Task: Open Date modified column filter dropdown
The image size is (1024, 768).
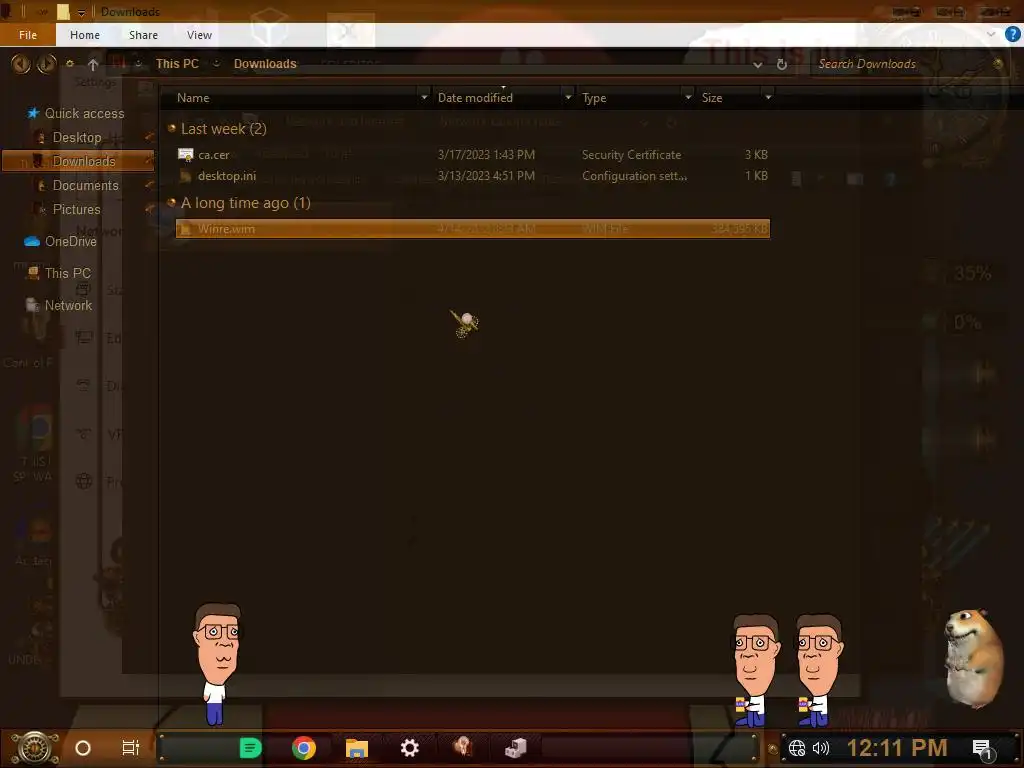Action: [568, 97]
